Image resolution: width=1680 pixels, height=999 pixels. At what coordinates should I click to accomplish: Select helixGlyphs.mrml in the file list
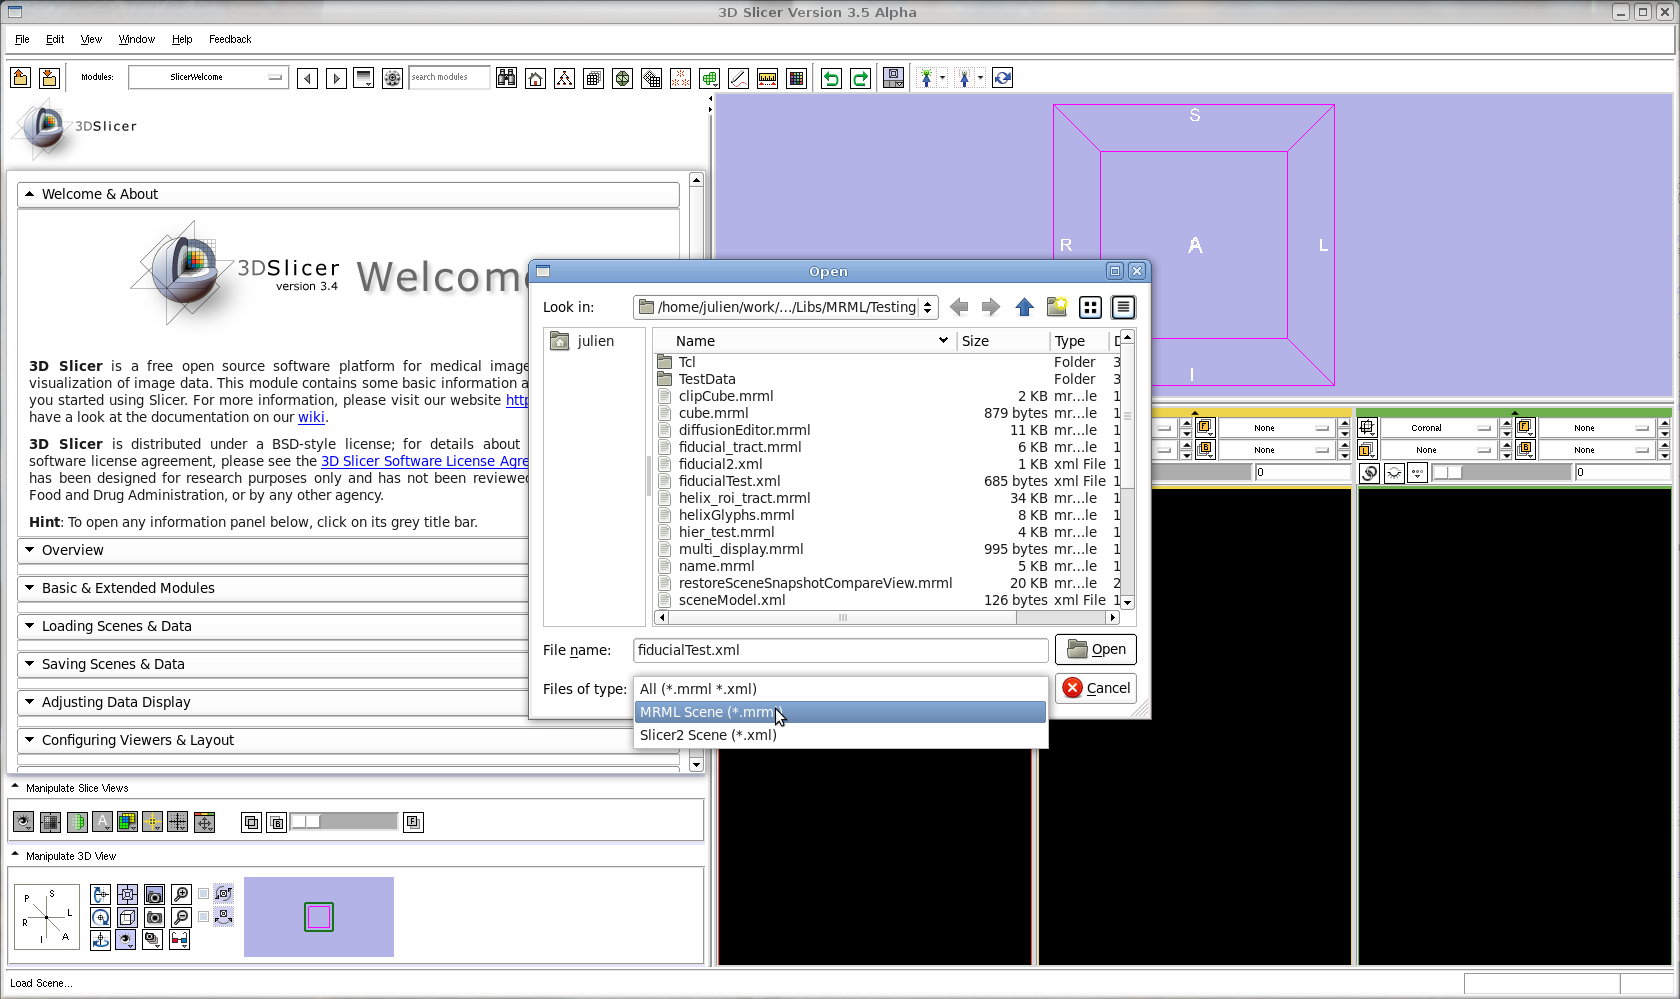[x=736, y=515]
